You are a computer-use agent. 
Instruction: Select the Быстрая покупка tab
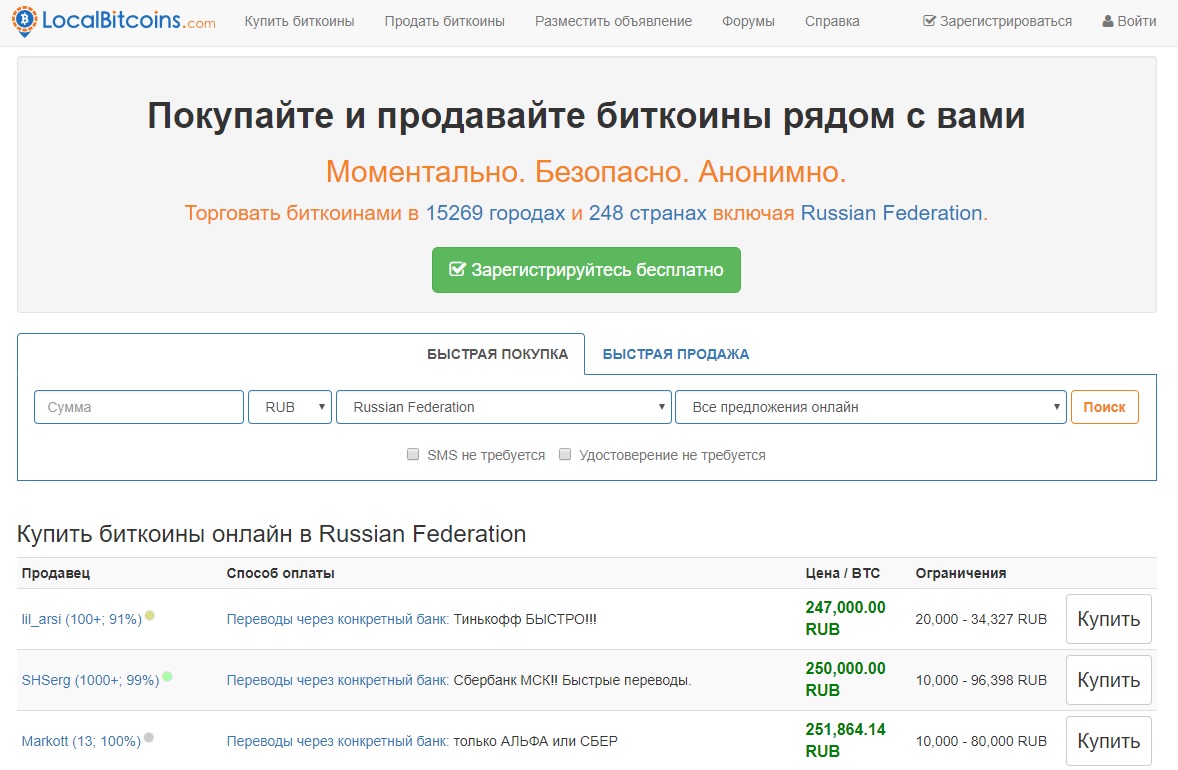[497, 354]
